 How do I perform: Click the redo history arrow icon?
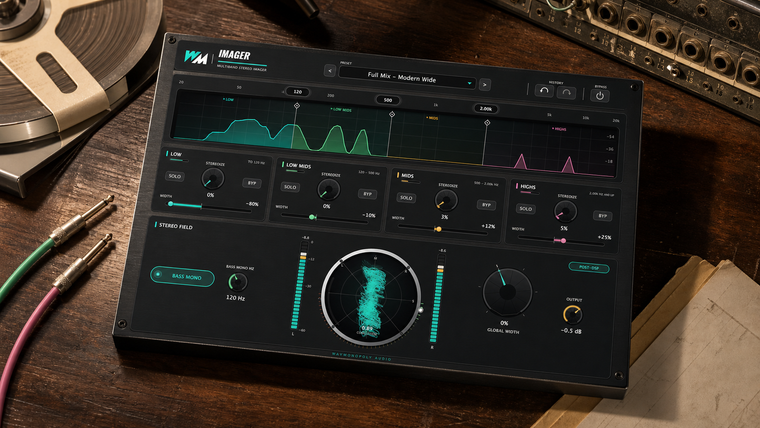566,92
